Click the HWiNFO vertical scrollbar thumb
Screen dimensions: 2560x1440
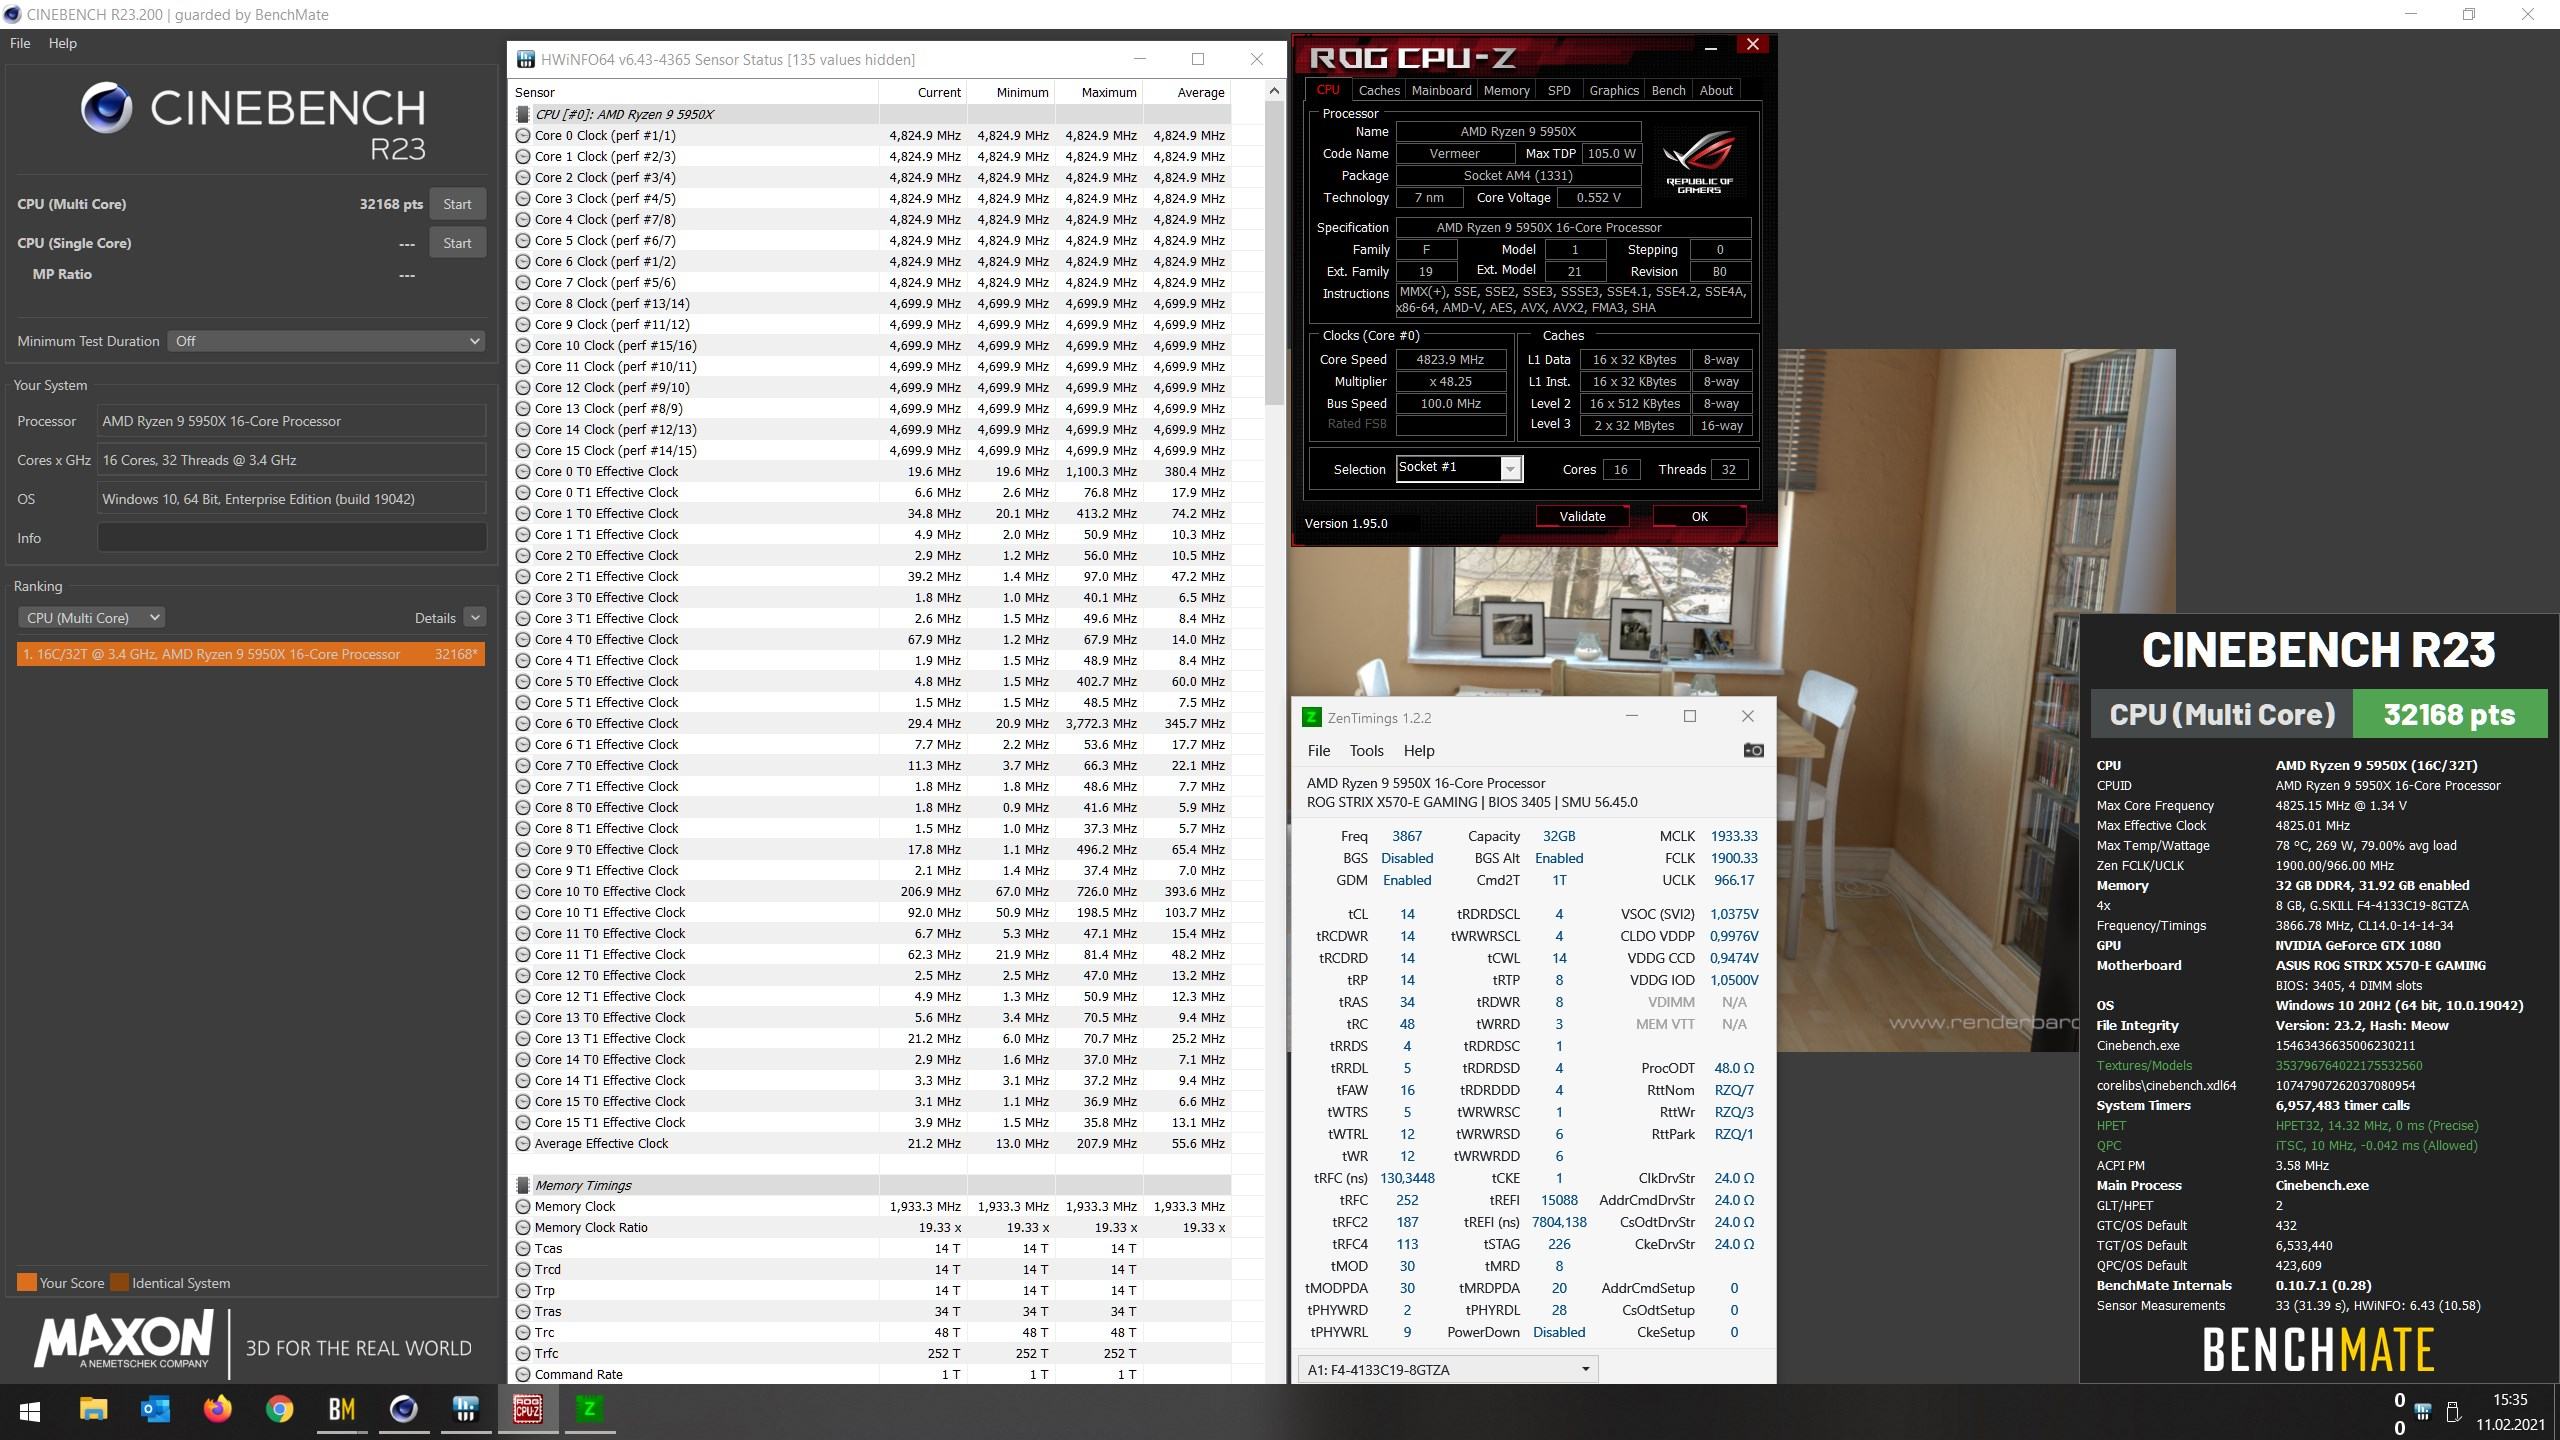pyautogui.click(x=1273, y=253)
